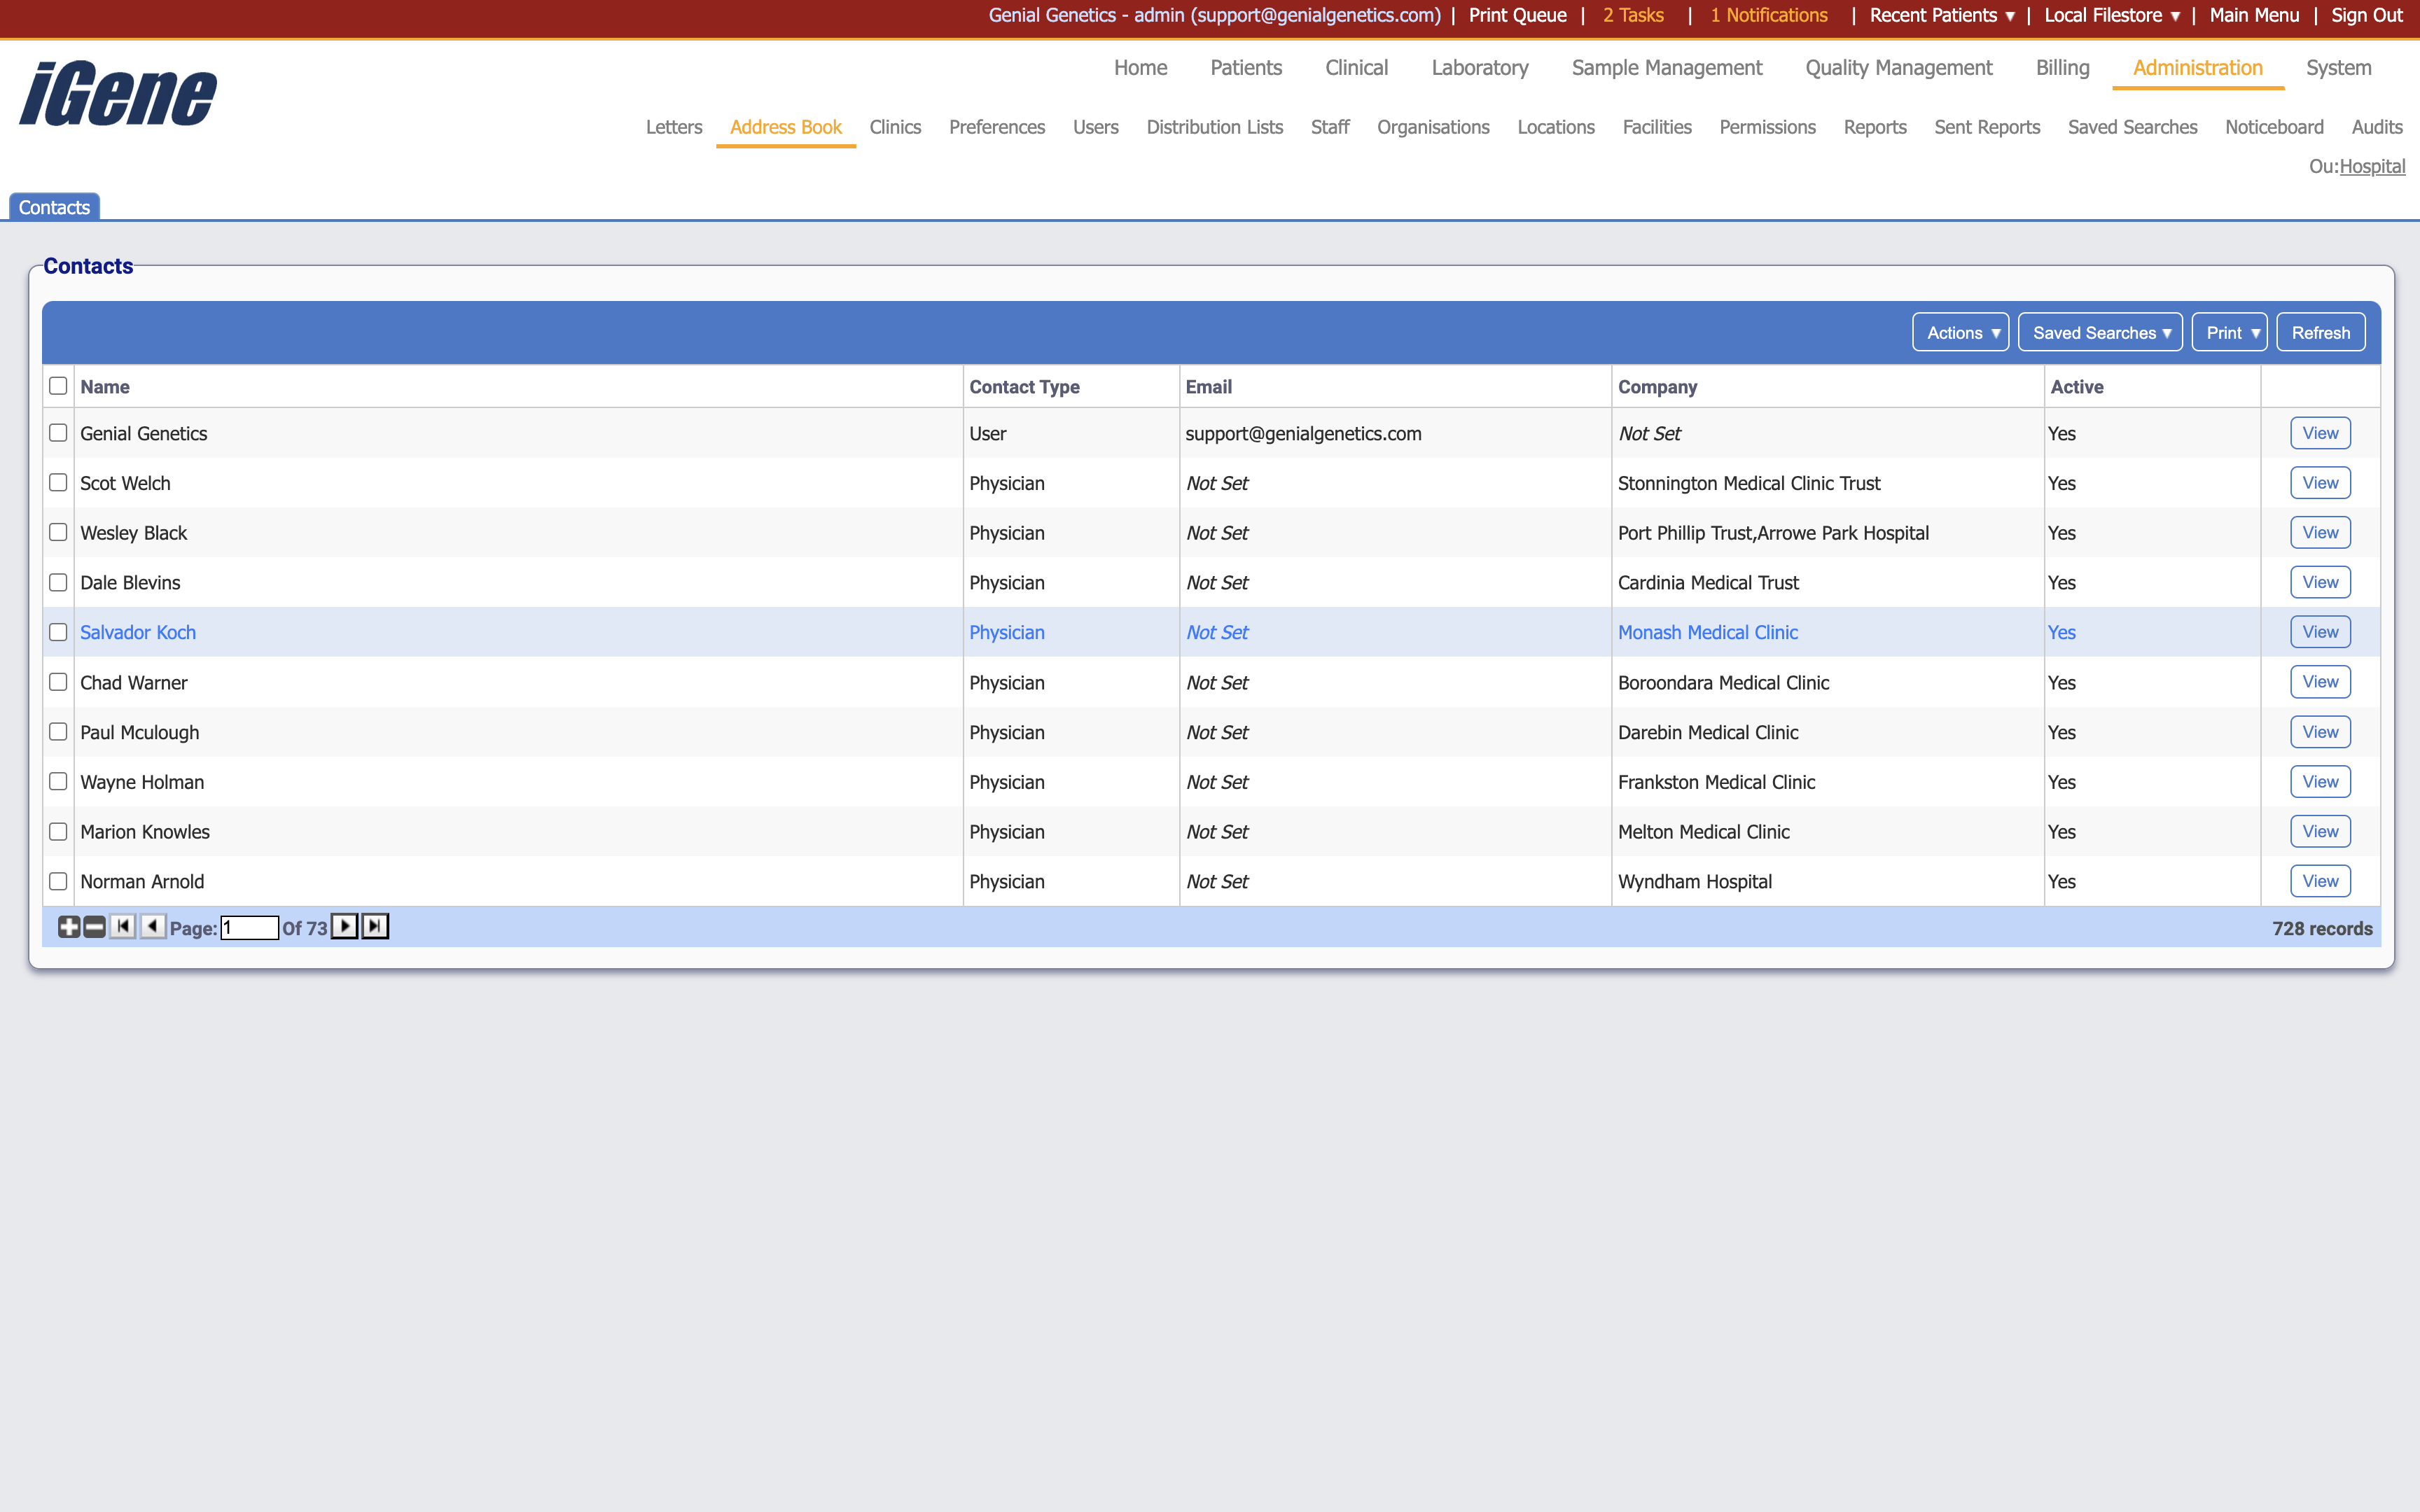Image resolution: width=2420 pixels, height=1512 pixels.
Task: Advance to the next page of contacts
Action: click(x=344, y=927)
